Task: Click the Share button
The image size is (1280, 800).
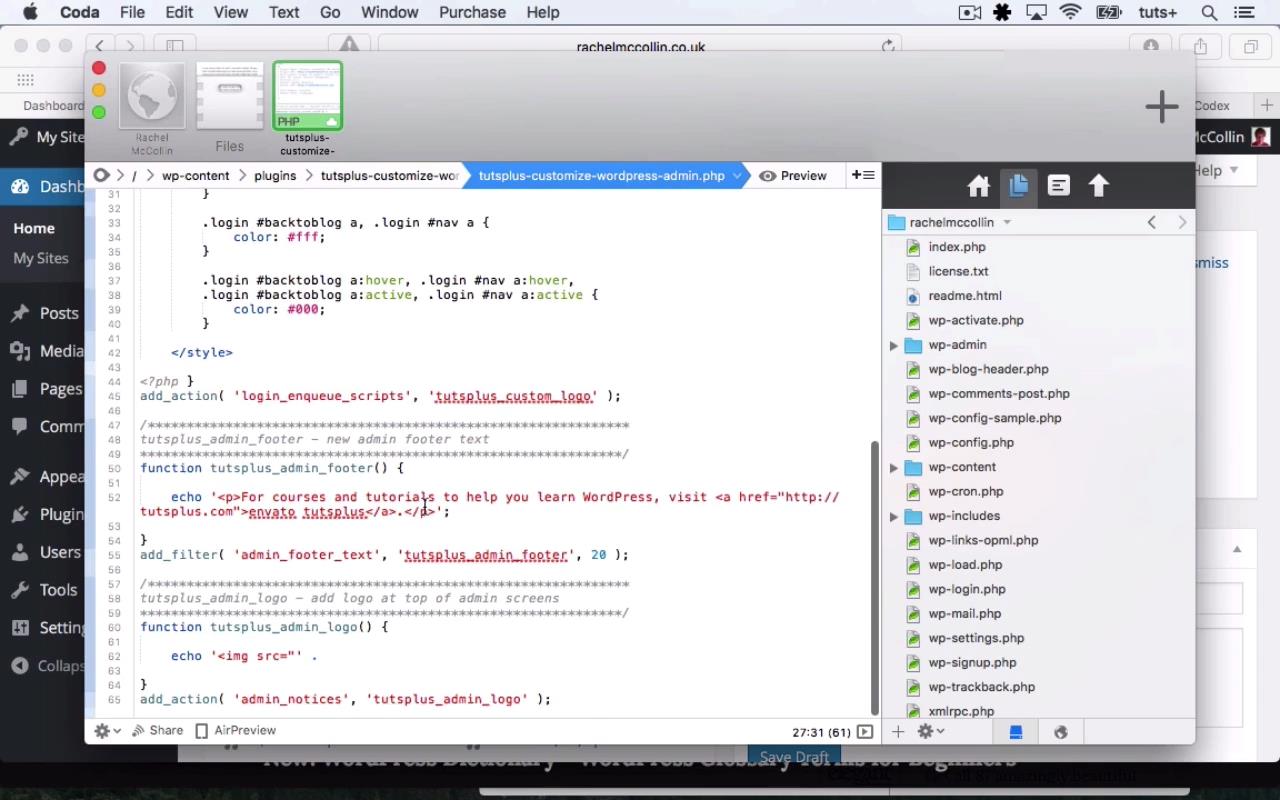Action: pos(158,730)
